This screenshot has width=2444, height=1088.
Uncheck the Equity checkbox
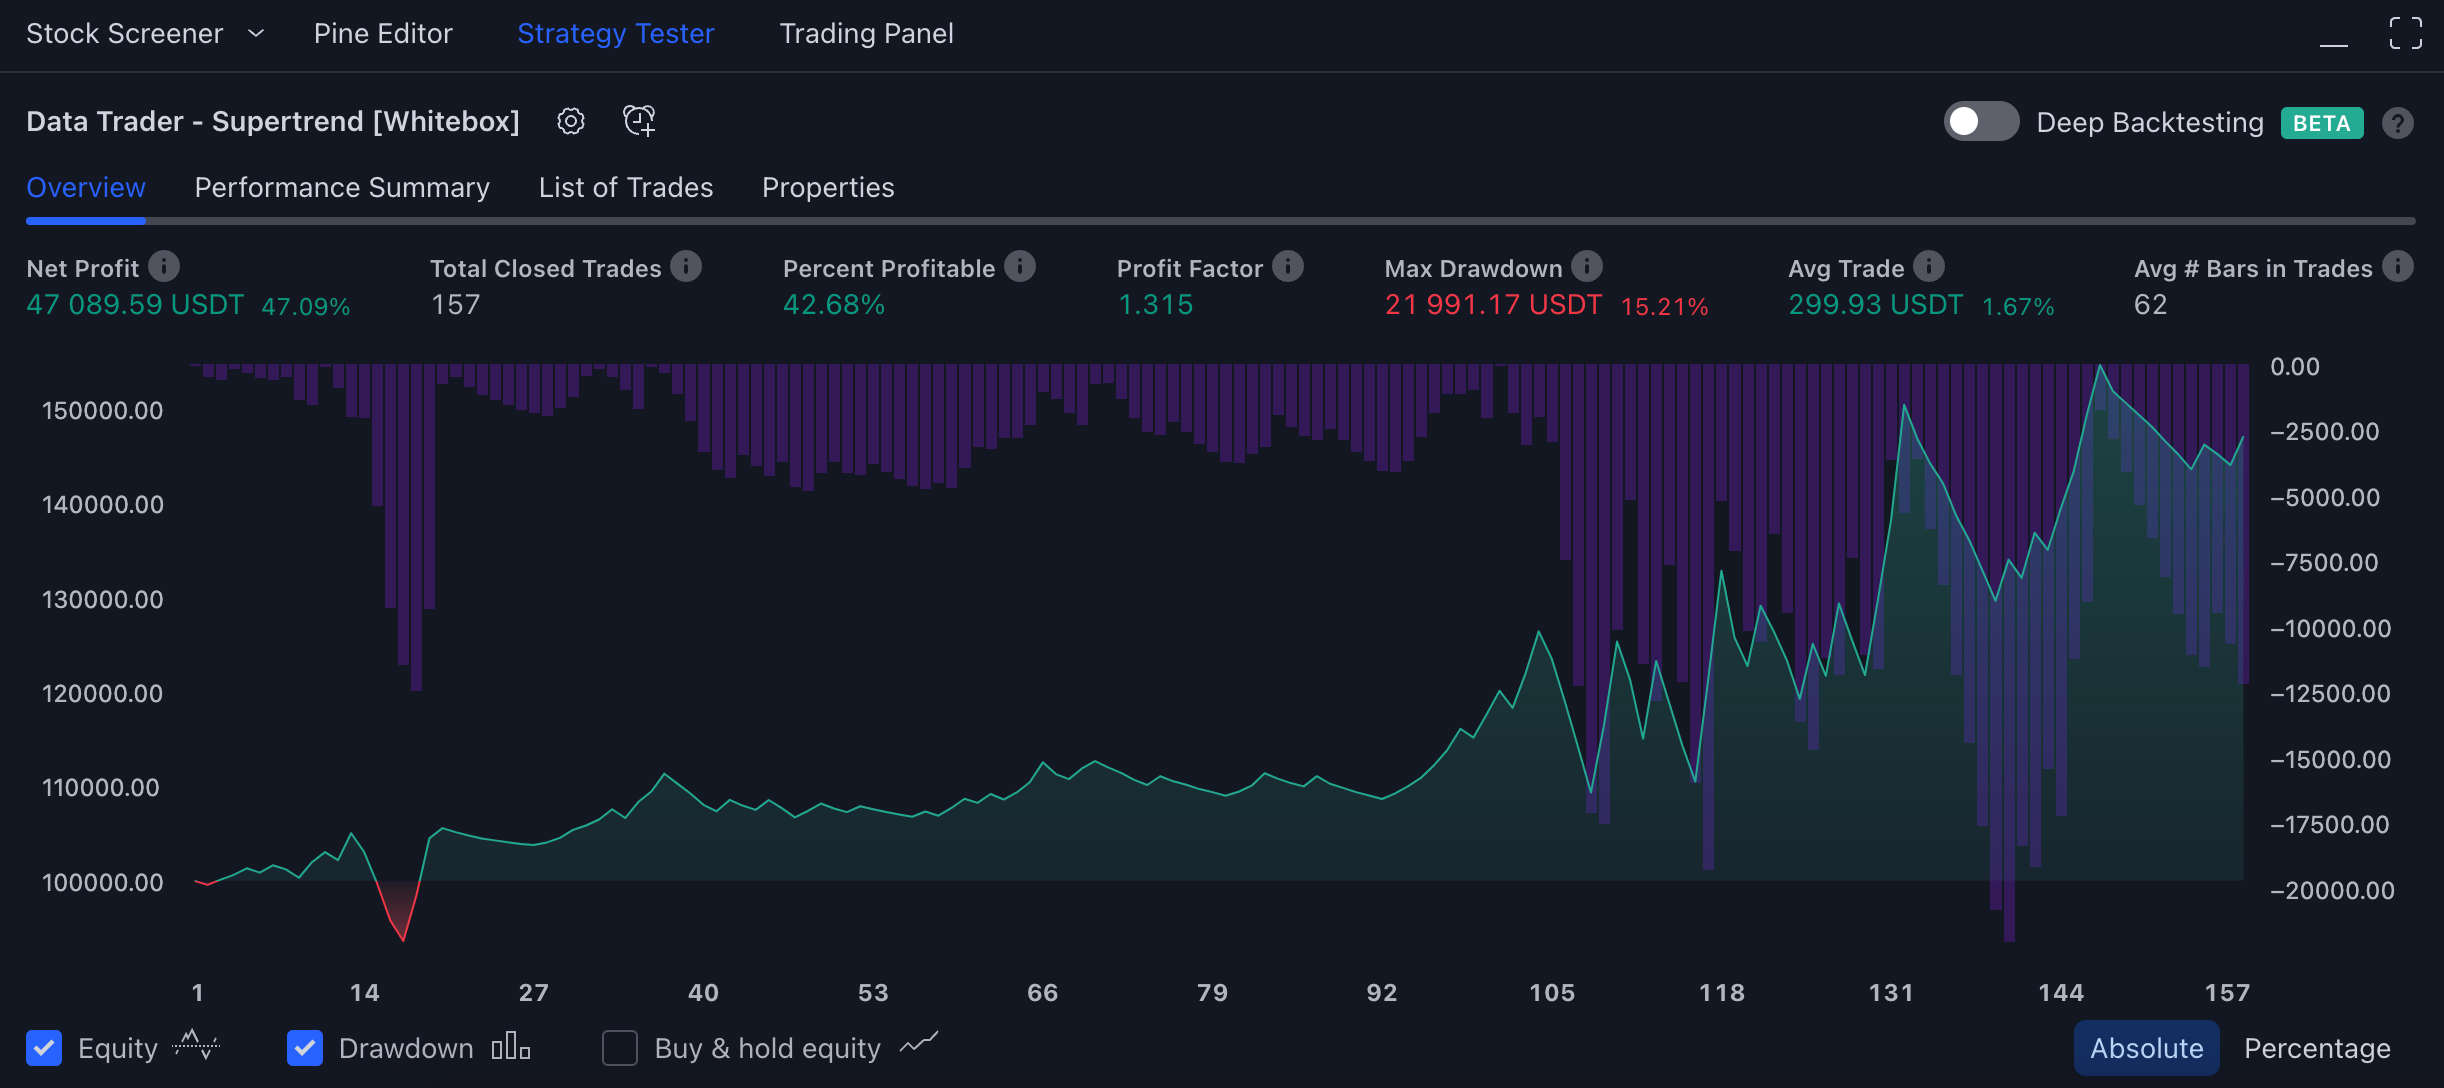(x=44, y=1048)
